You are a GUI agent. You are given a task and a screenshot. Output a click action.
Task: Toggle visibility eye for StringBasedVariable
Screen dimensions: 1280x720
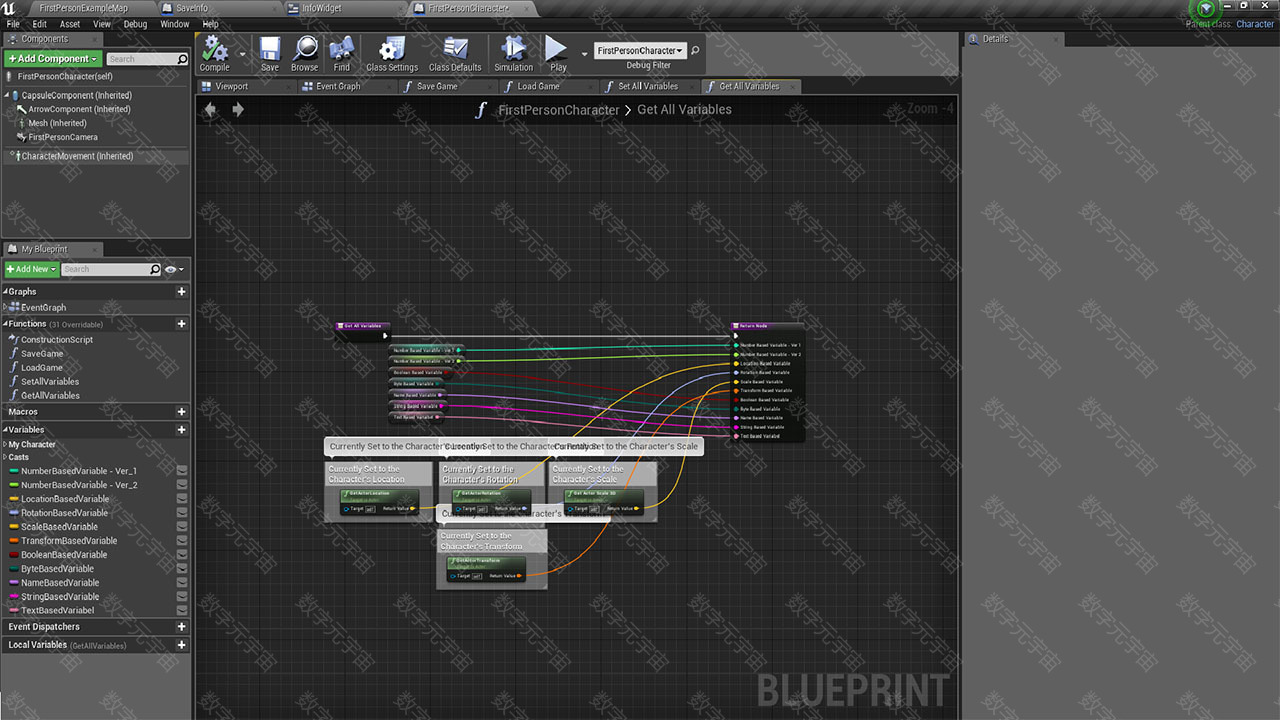pos(182,597)
